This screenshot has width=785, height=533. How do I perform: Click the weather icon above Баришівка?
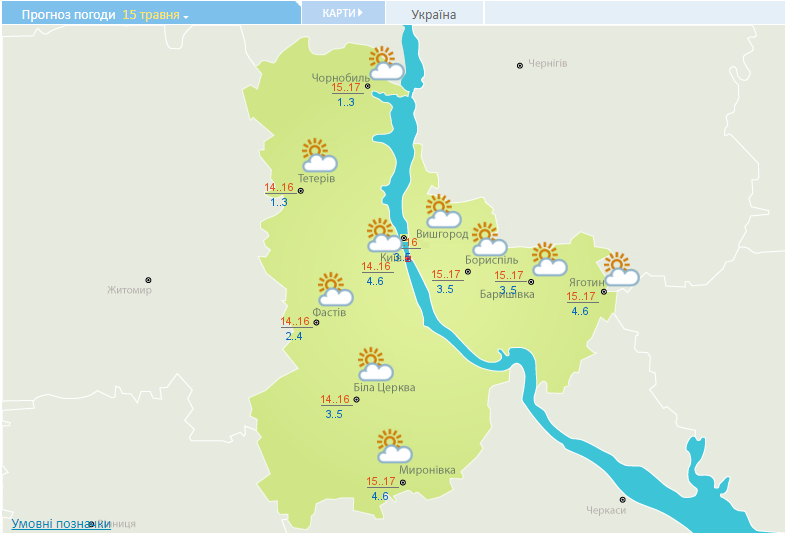click(547, 259)
